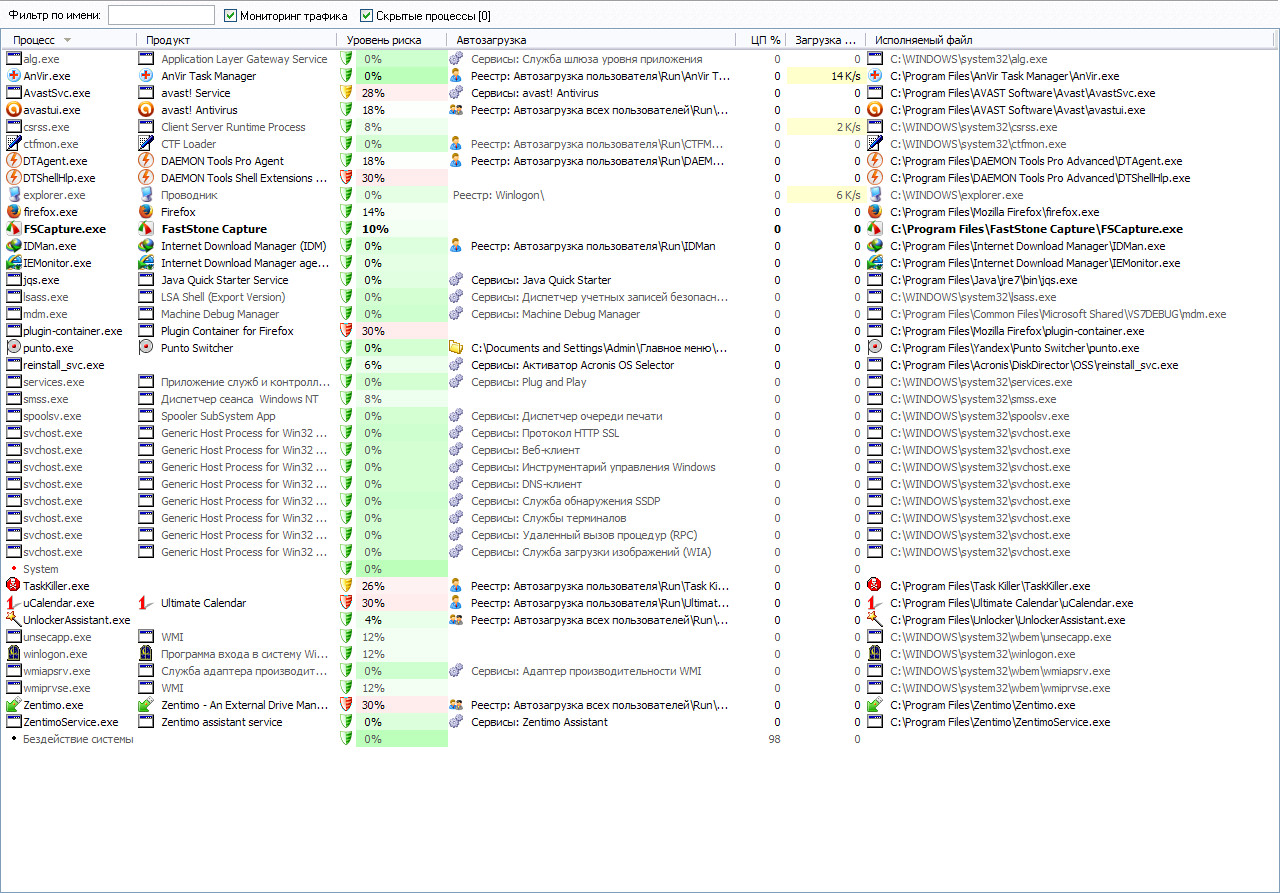Select the csrss.exe process name
This screenshot has width=1280, height=893.
coord(46,127)
